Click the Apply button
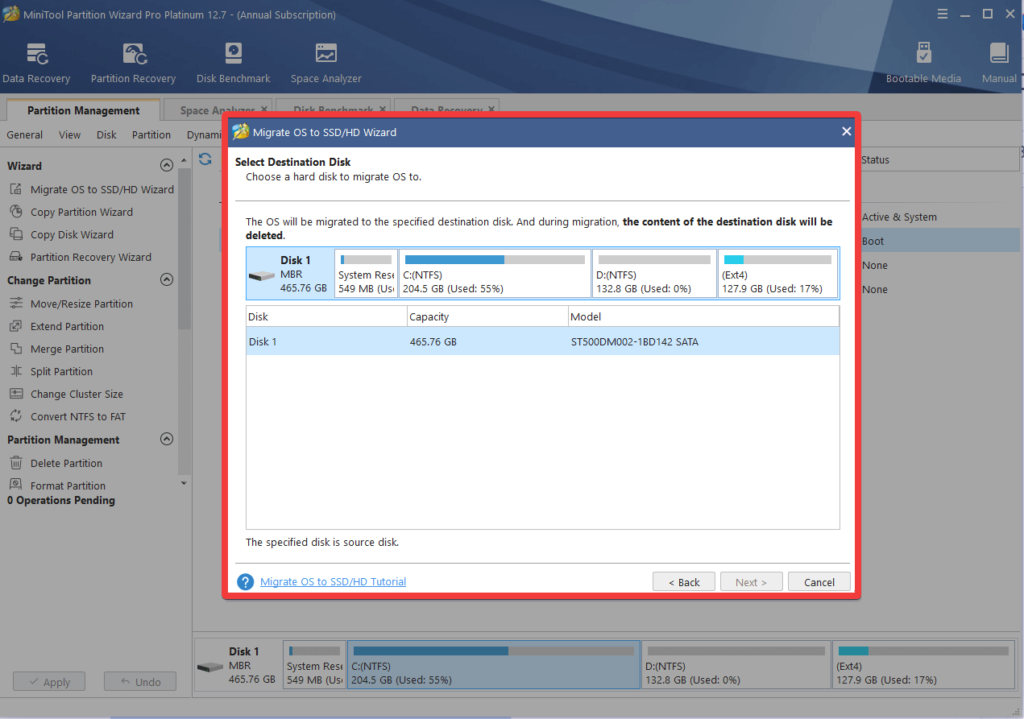Screen dimensions: 1024x719 point(50,682)
